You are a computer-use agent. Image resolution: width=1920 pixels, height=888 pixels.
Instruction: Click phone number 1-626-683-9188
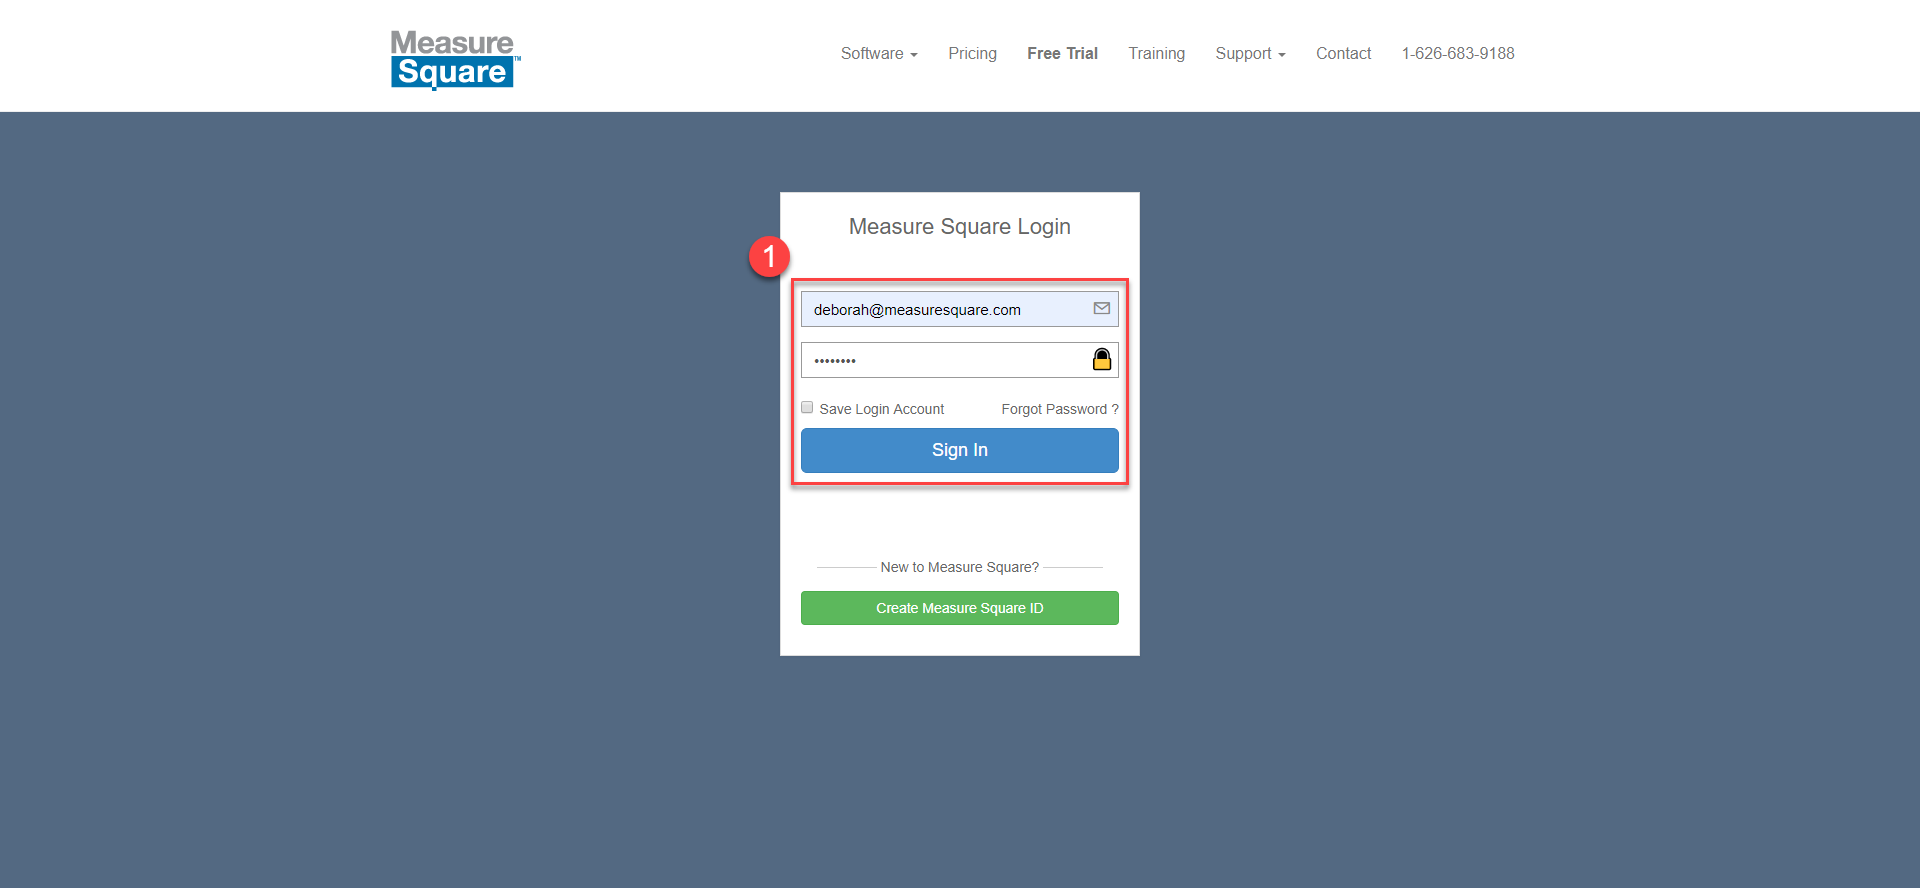[1458, 54]
